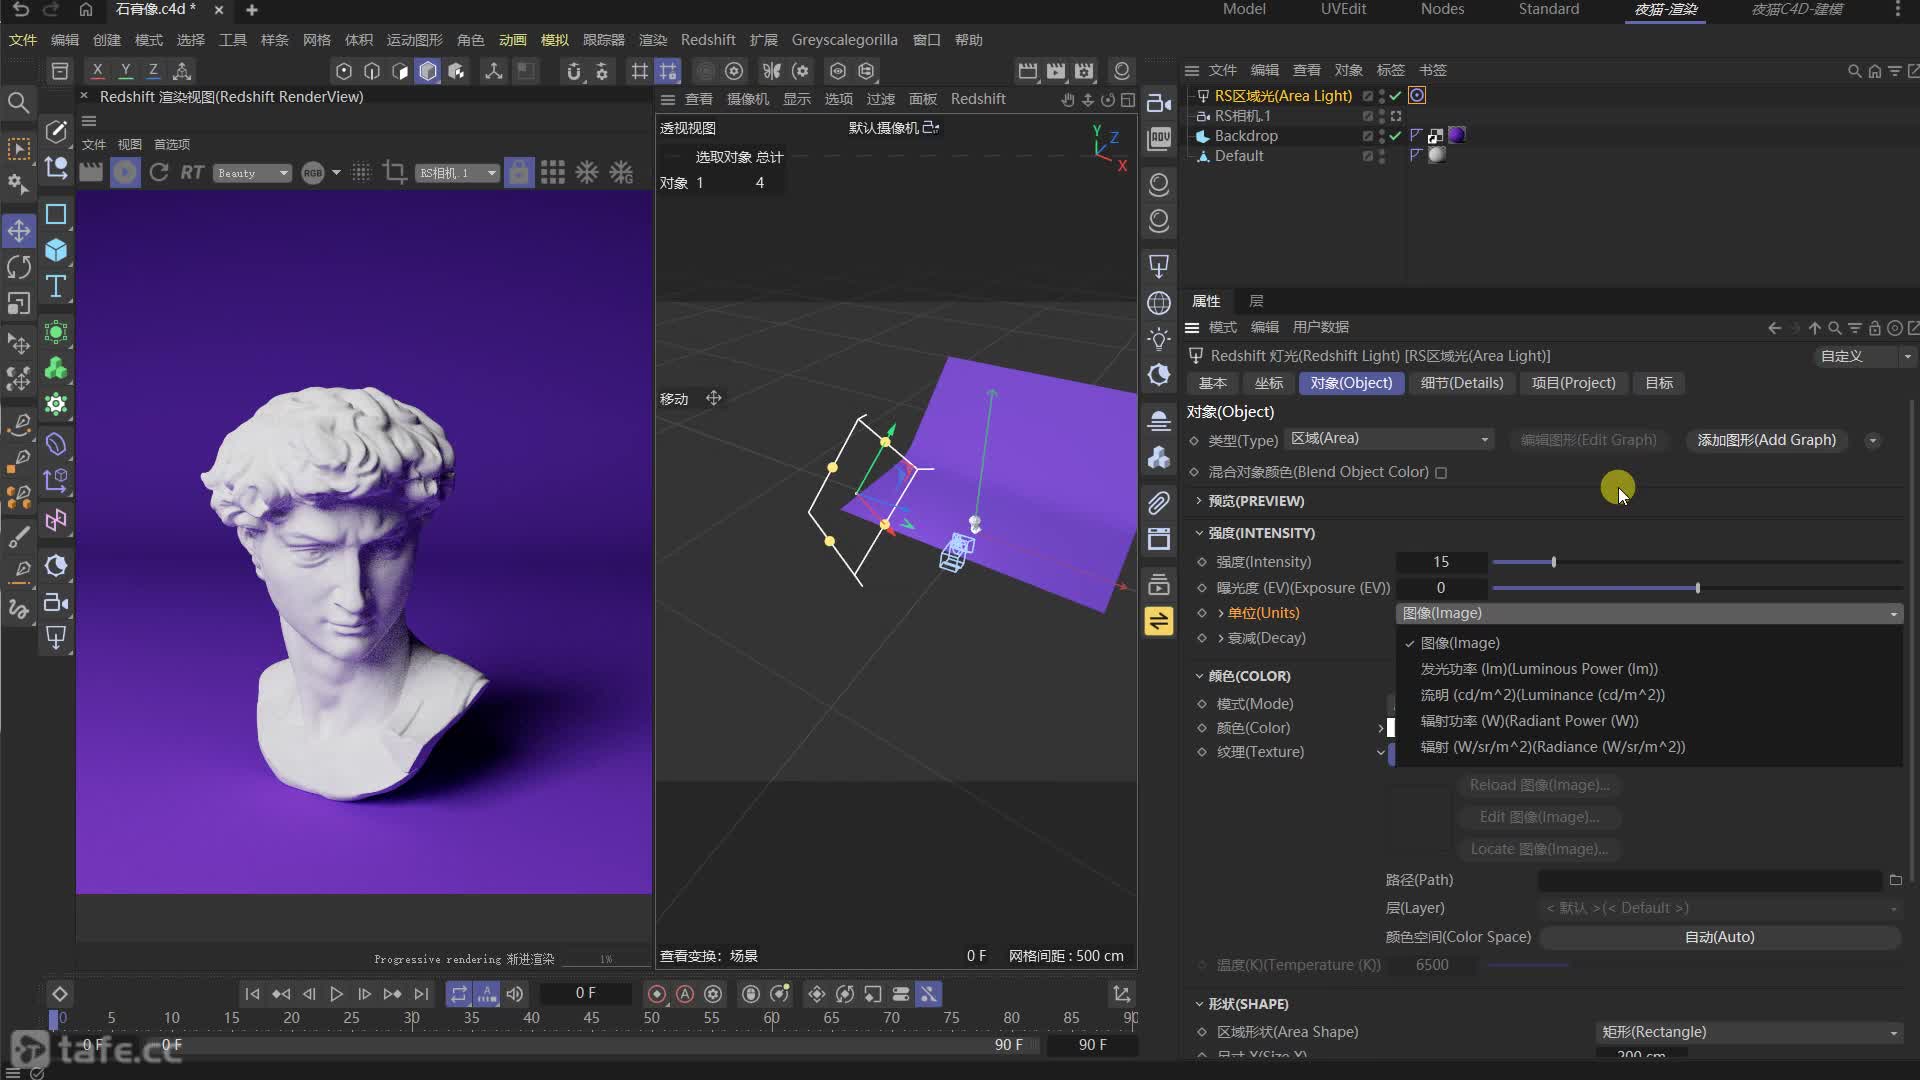Viewport: 1920px width, 1080px height.
Task: Toggle Z axis lock
Action: pyautogui.click(x=153, y=71)
